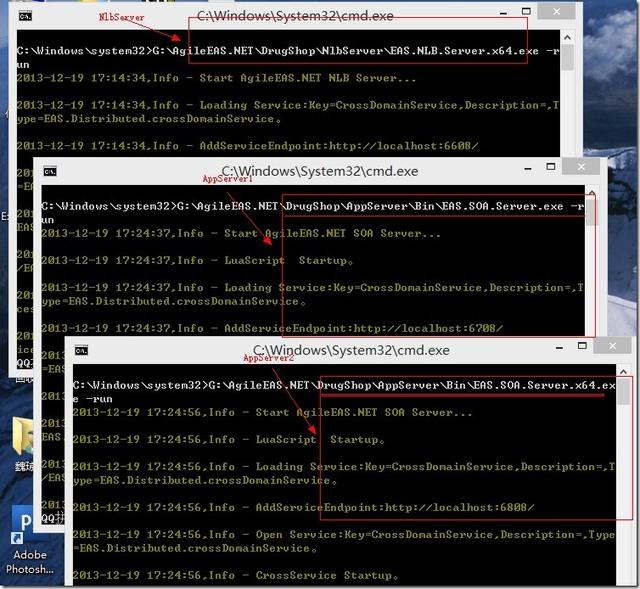Click the 17:24:56 'LuaScript Startup' log line

pyautogui.click(x=229, y=440)
